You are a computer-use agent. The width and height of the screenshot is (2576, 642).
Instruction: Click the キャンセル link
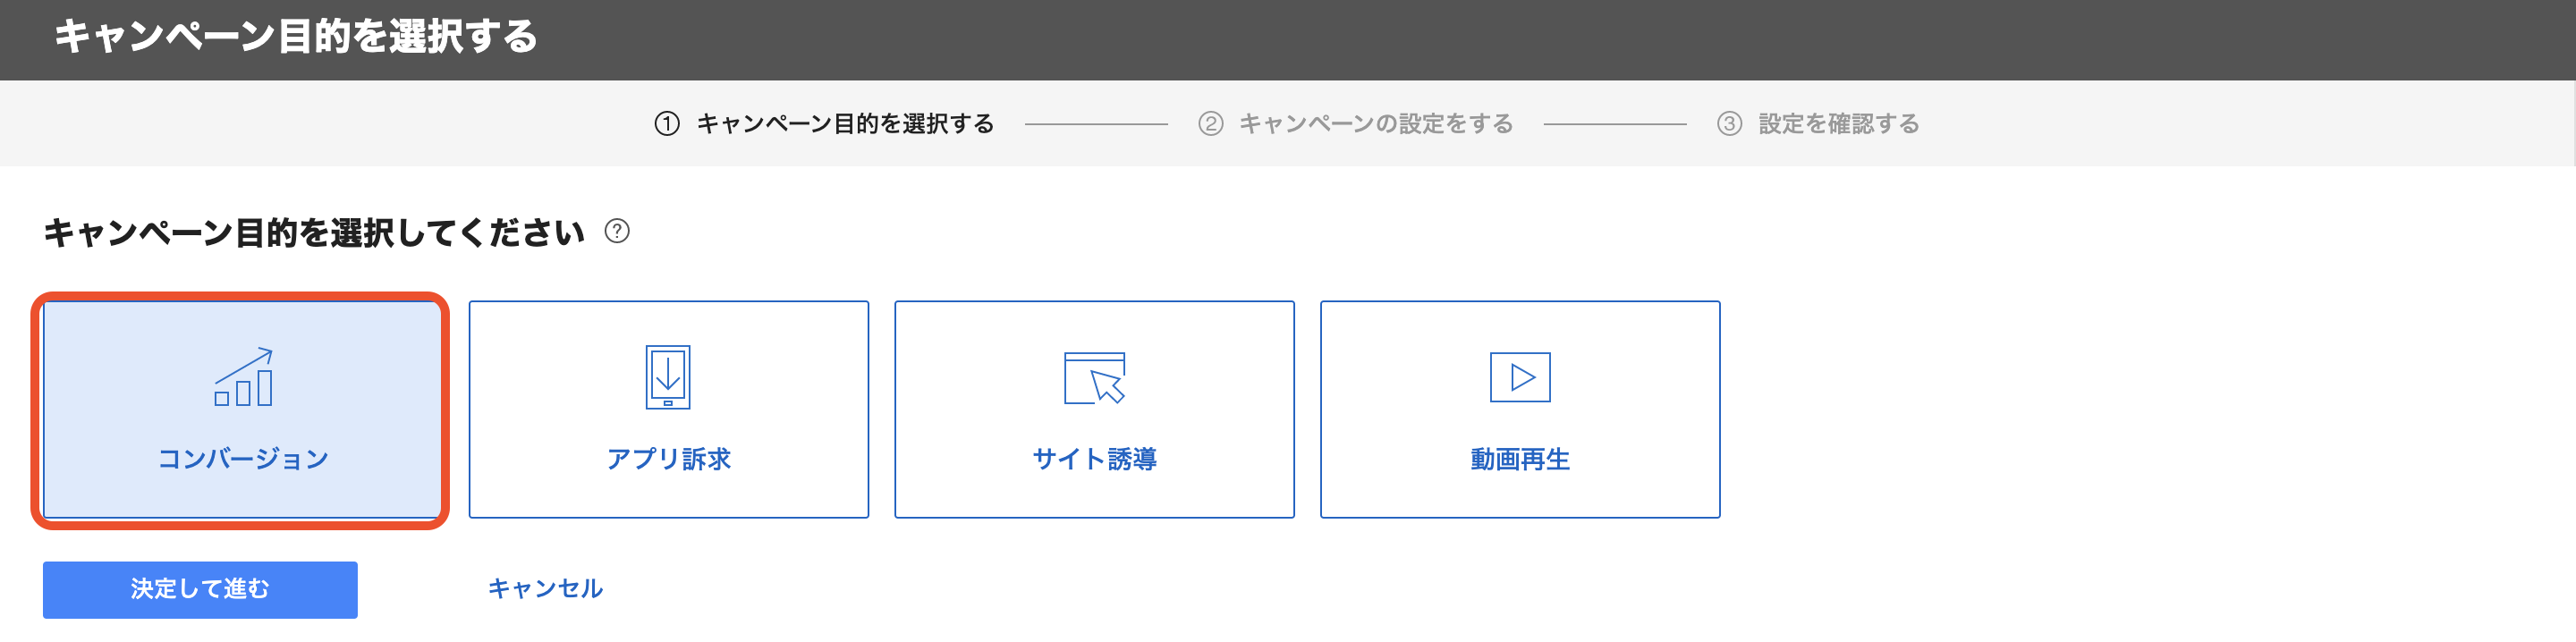(545, 588)
